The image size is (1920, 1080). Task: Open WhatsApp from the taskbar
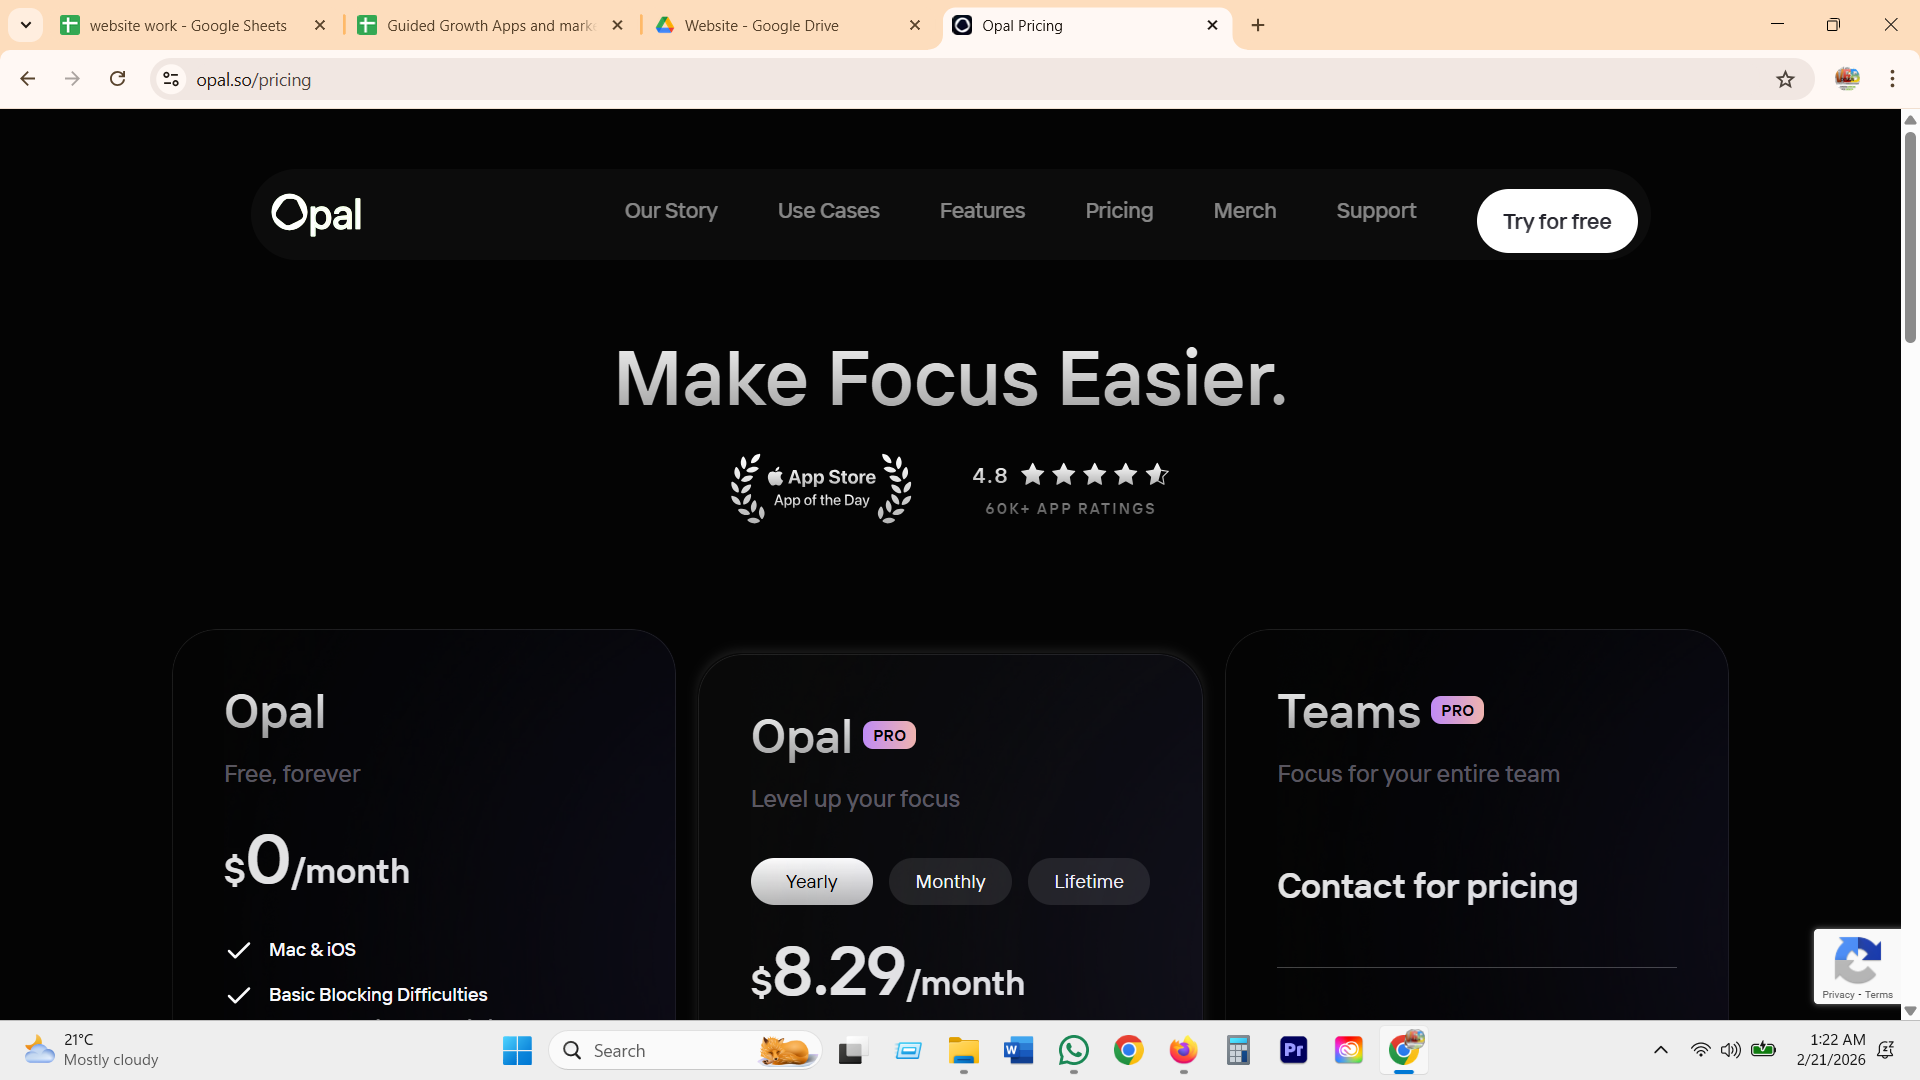coord(1073,1050)
